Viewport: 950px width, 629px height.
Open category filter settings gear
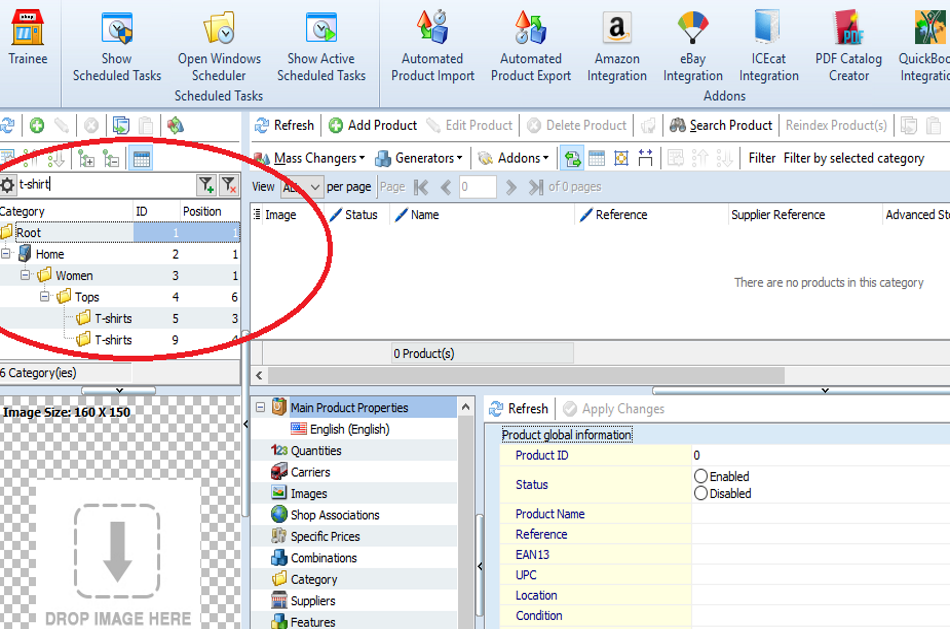coord(7,185)
